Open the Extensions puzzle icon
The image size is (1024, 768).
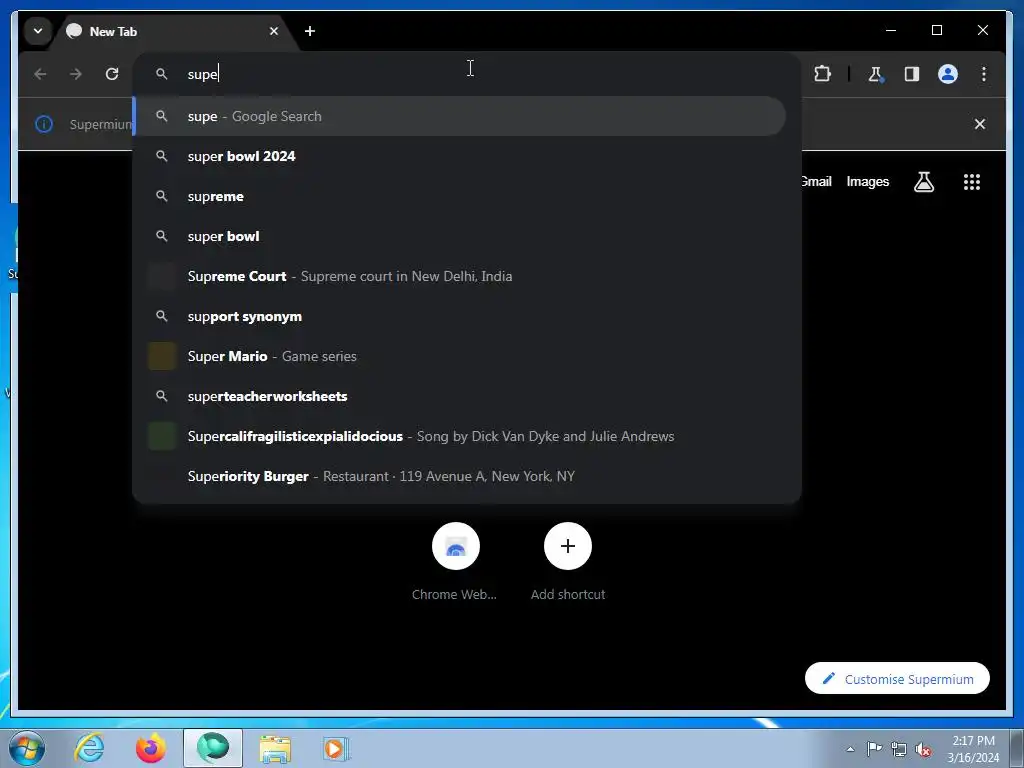(822, 74)
